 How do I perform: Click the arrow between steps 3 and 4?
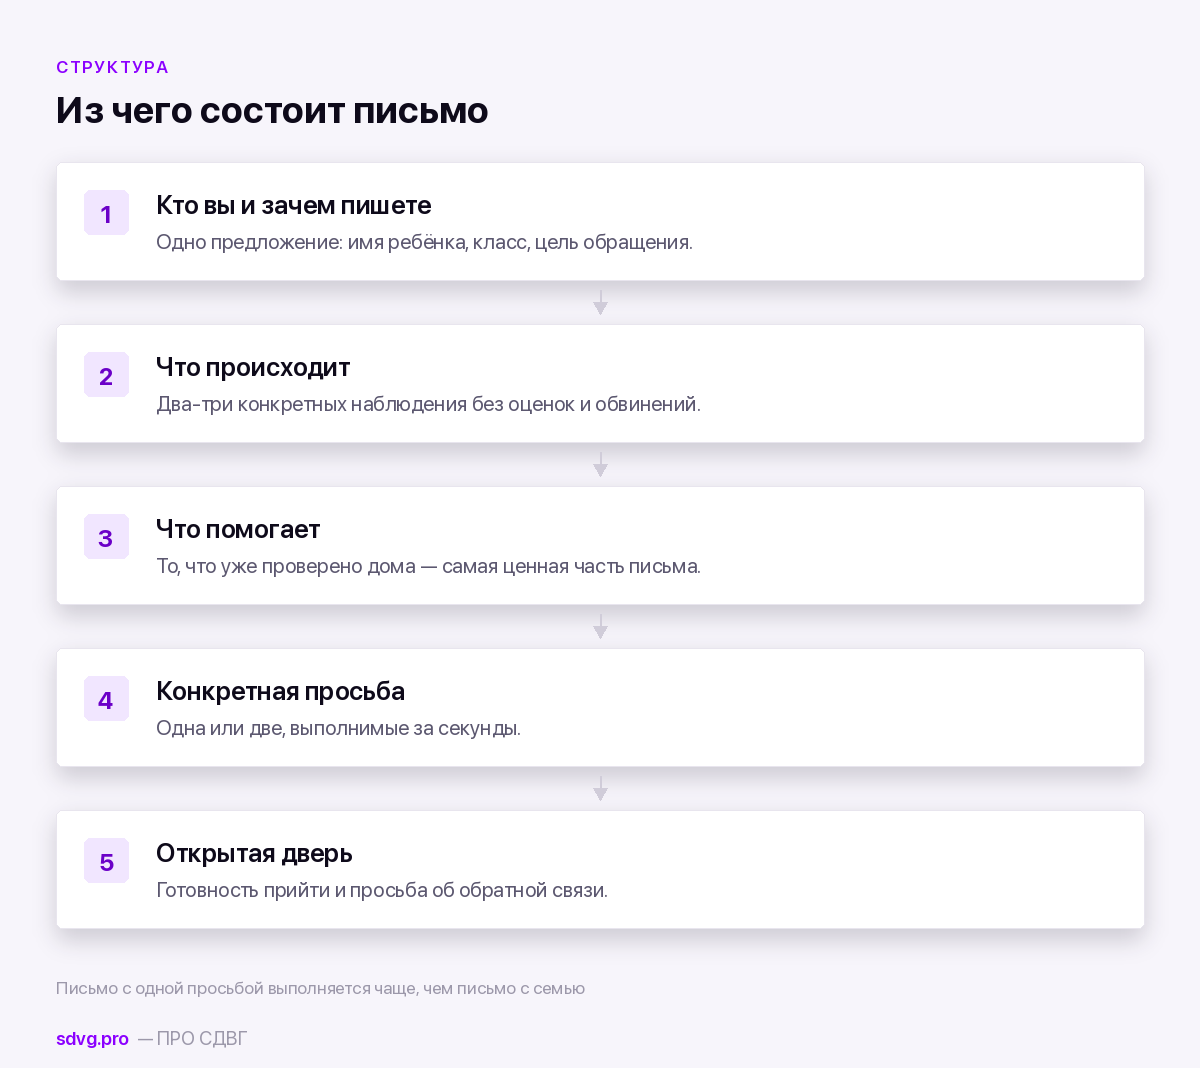(600, 627)
